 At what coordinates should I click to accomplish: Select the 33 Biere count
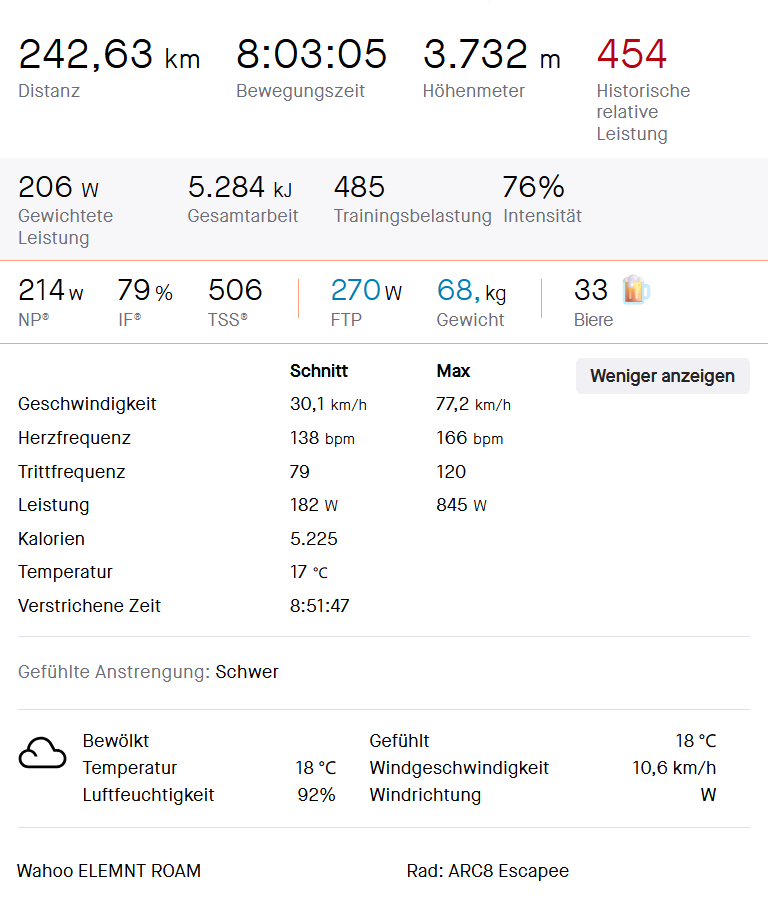590,290
